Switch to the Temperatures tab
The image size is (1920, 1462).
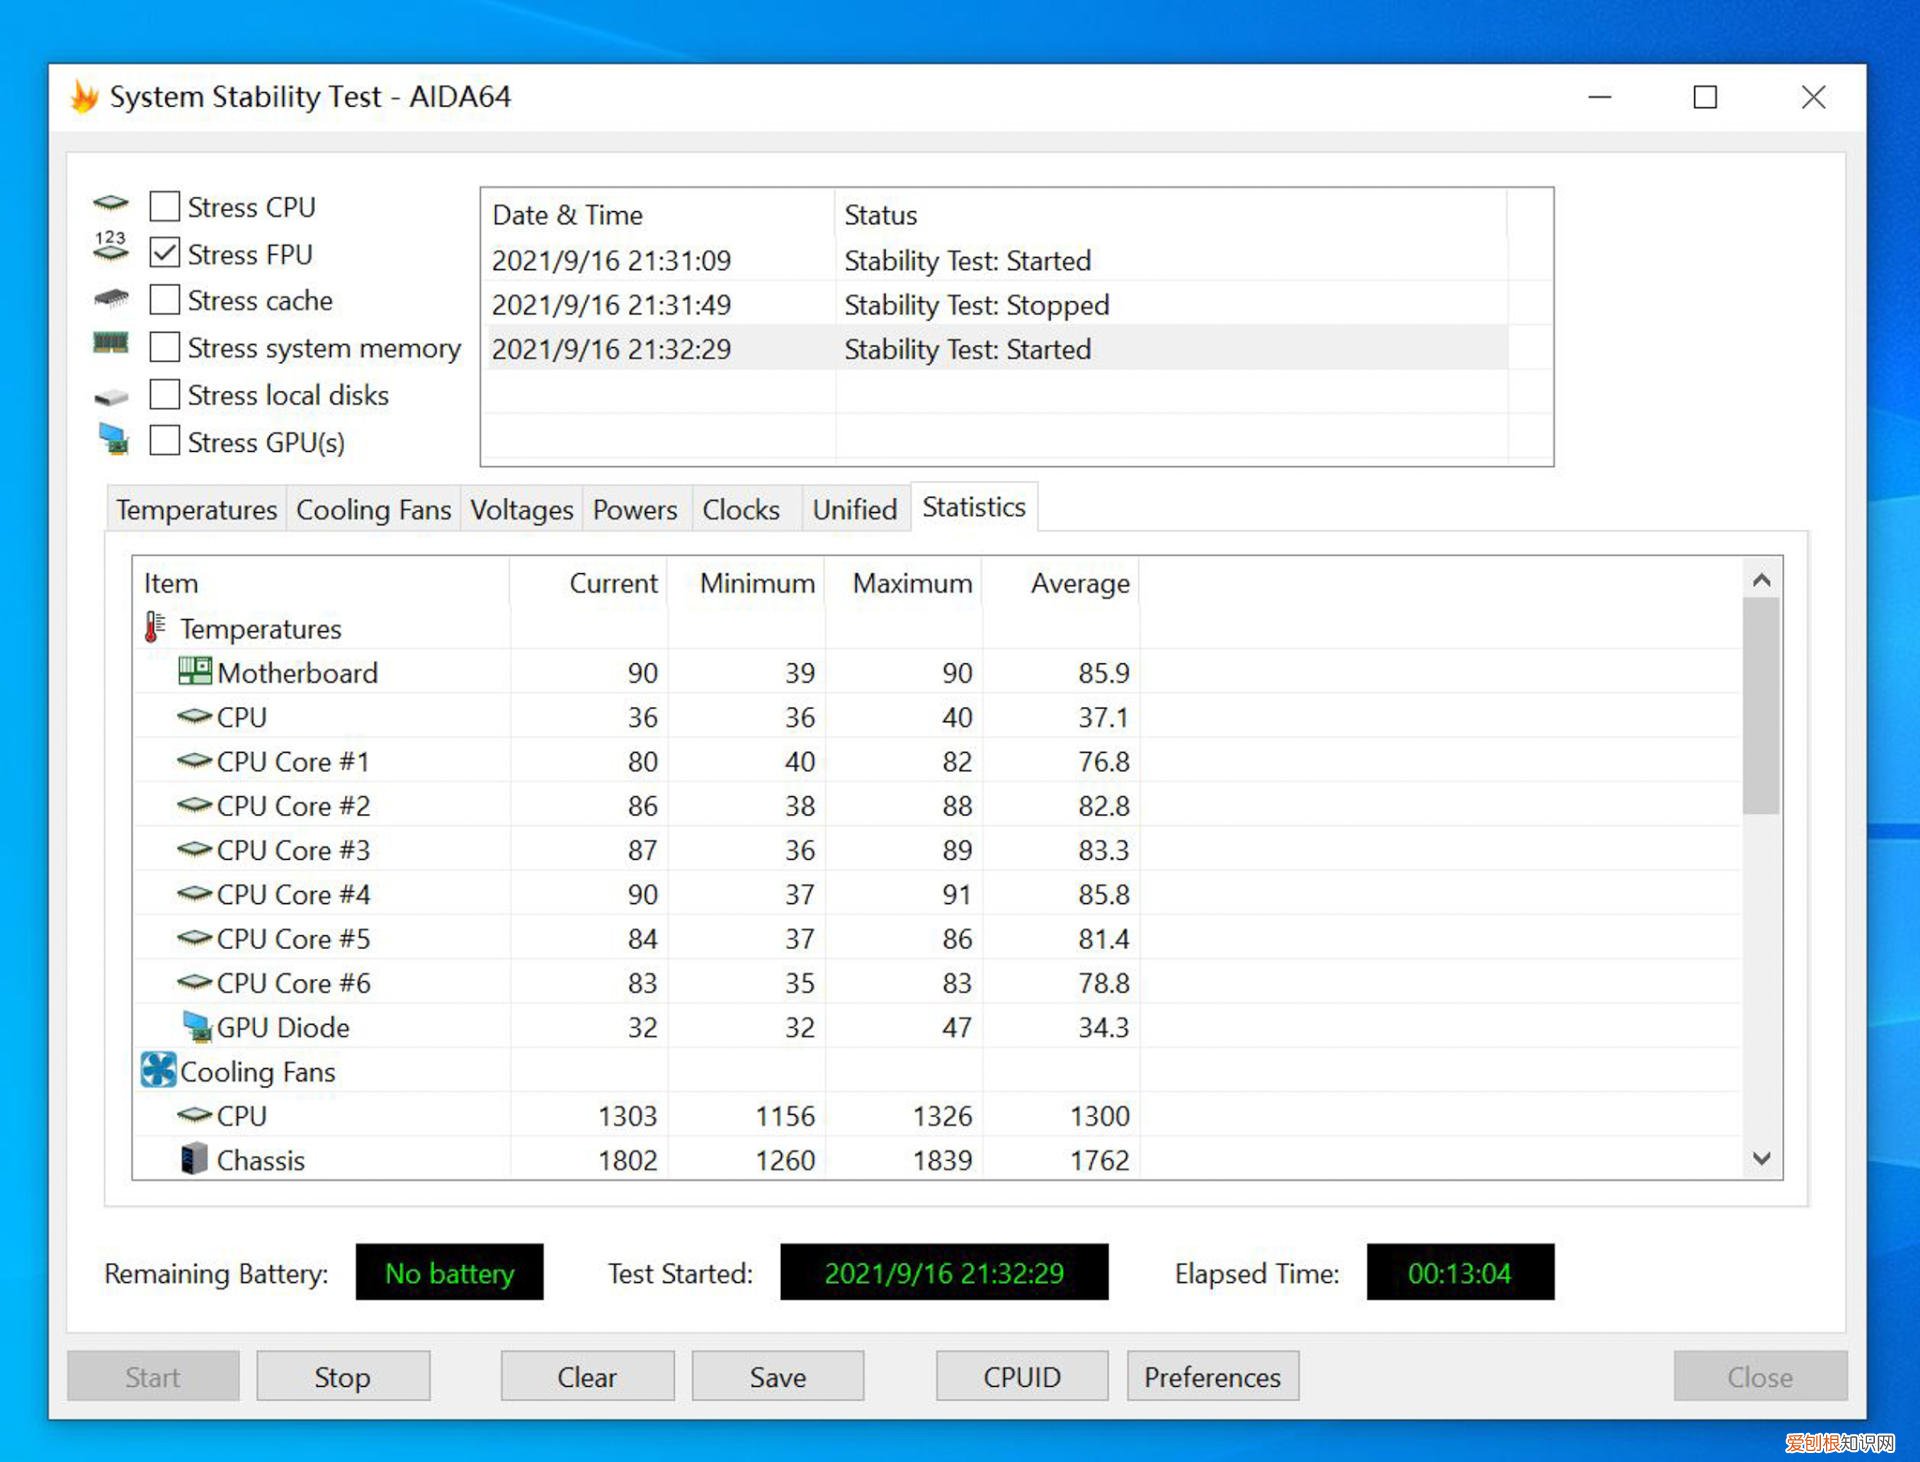pos(196,510)
